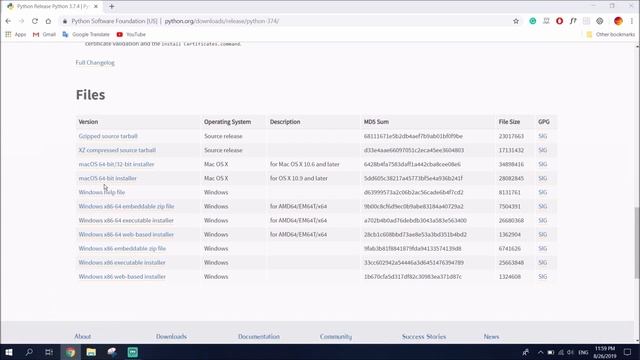
Task: Click the address bar URL field
Action: [x=286, y=21]
